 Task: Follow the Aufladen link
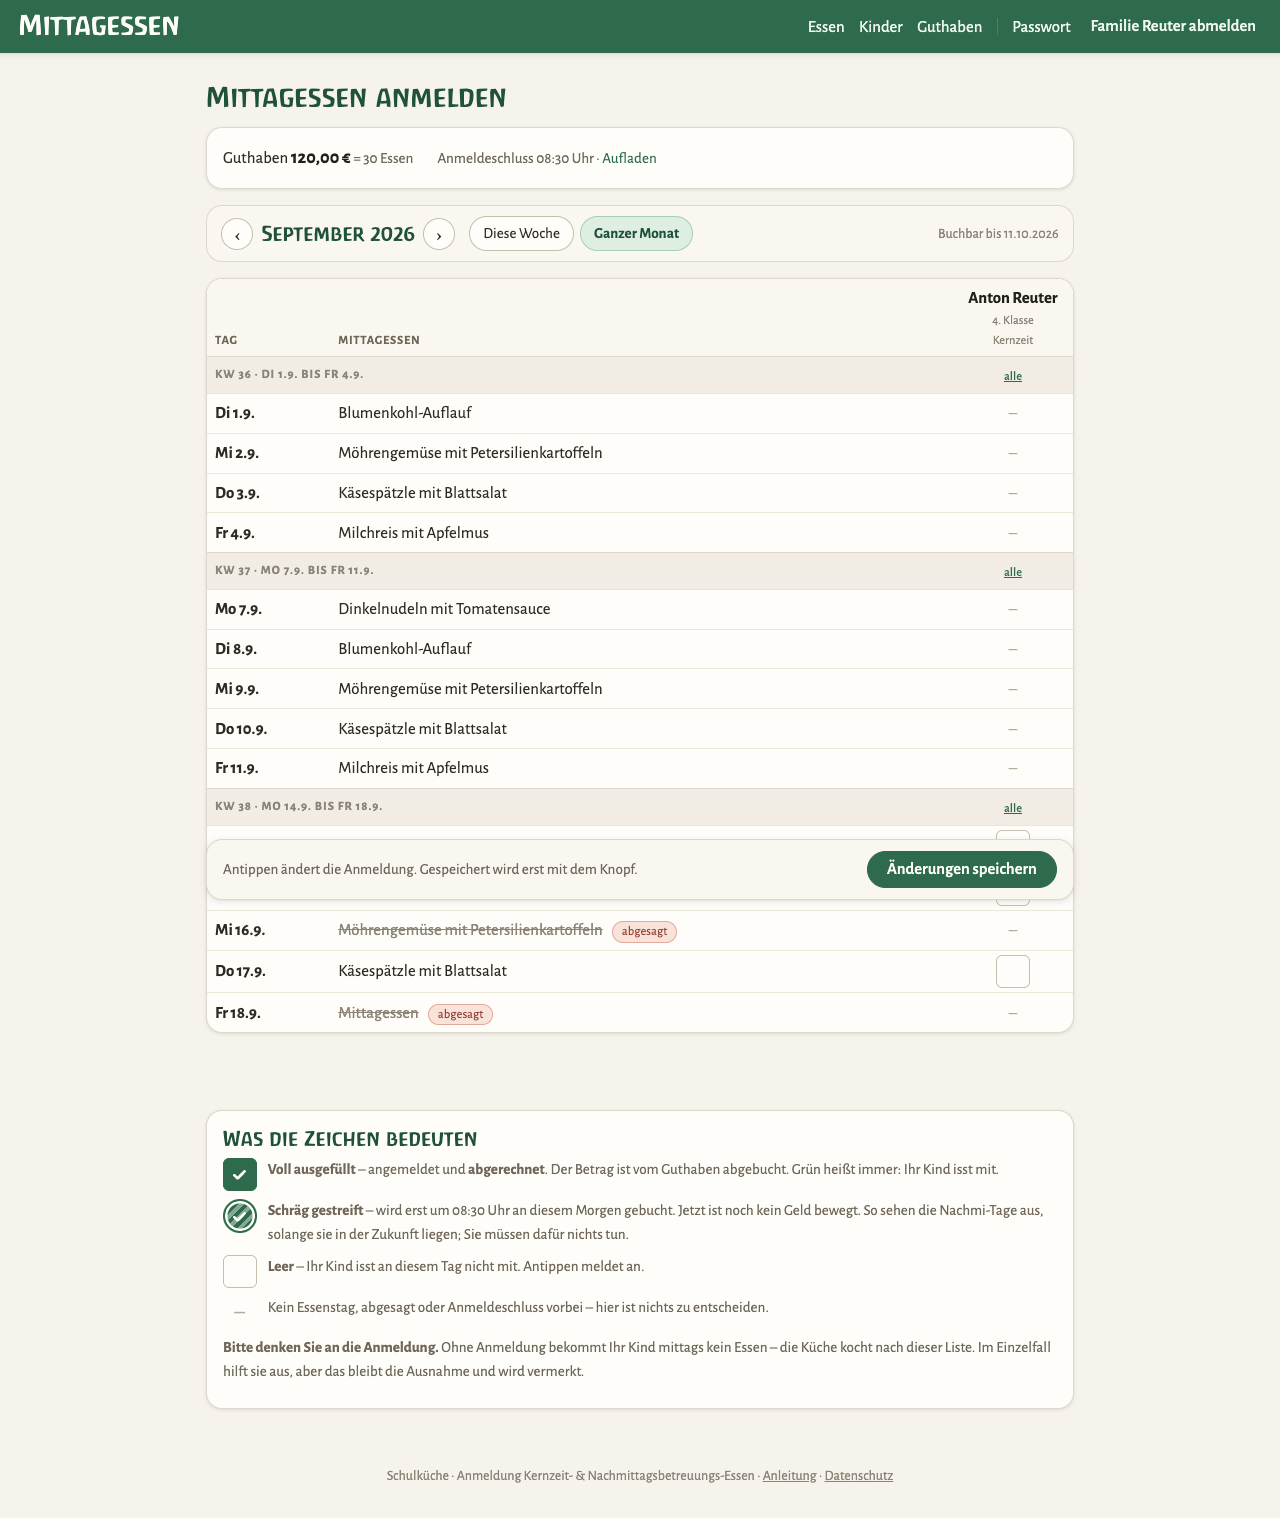click(x=629, y=158)
